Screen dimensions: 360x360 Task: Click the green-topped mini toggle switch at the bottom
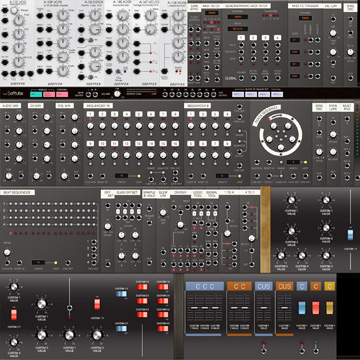pyautogui.click(x=315, y=348)
